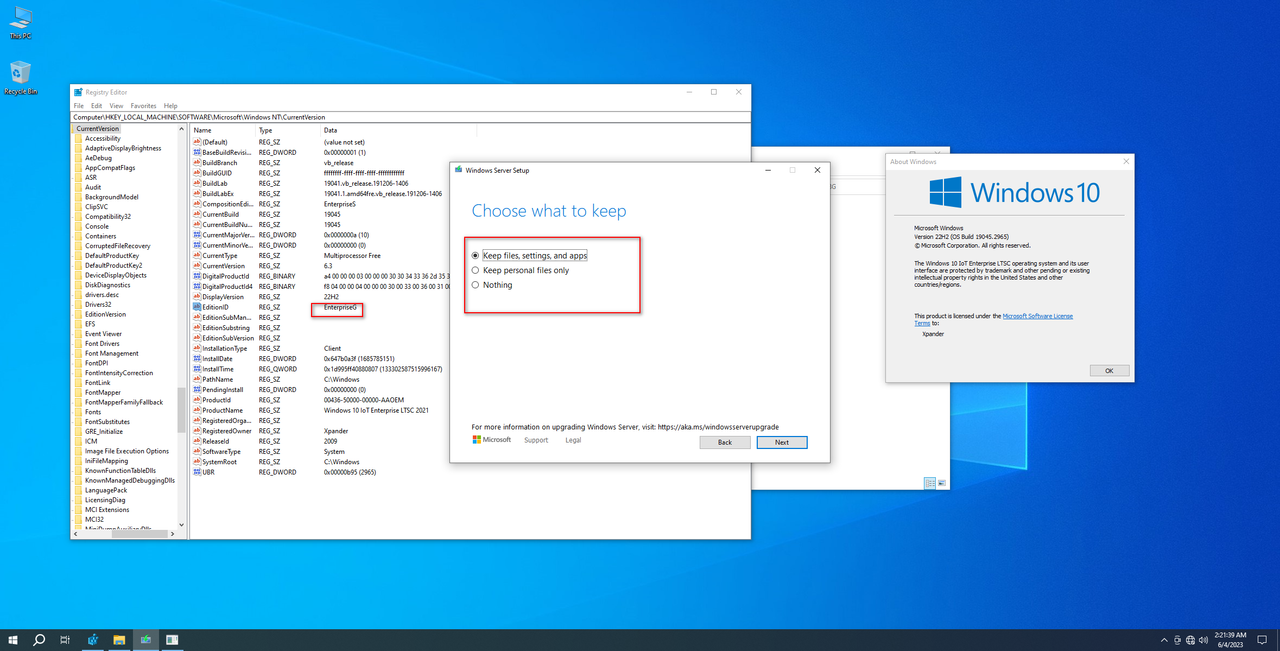
Task: Open the taskbar clock and date
Action: [x=1231, y=640]
